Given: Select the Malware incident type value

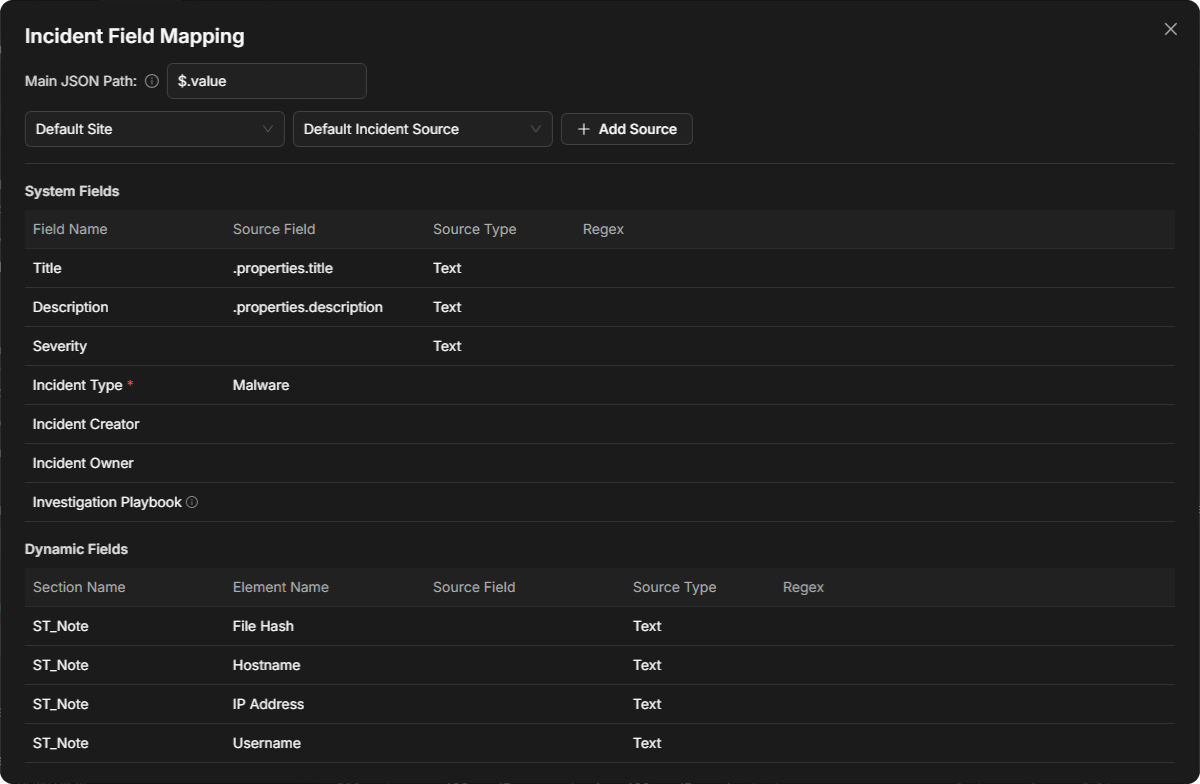Looking at the screenshot, I should [261, 385].
